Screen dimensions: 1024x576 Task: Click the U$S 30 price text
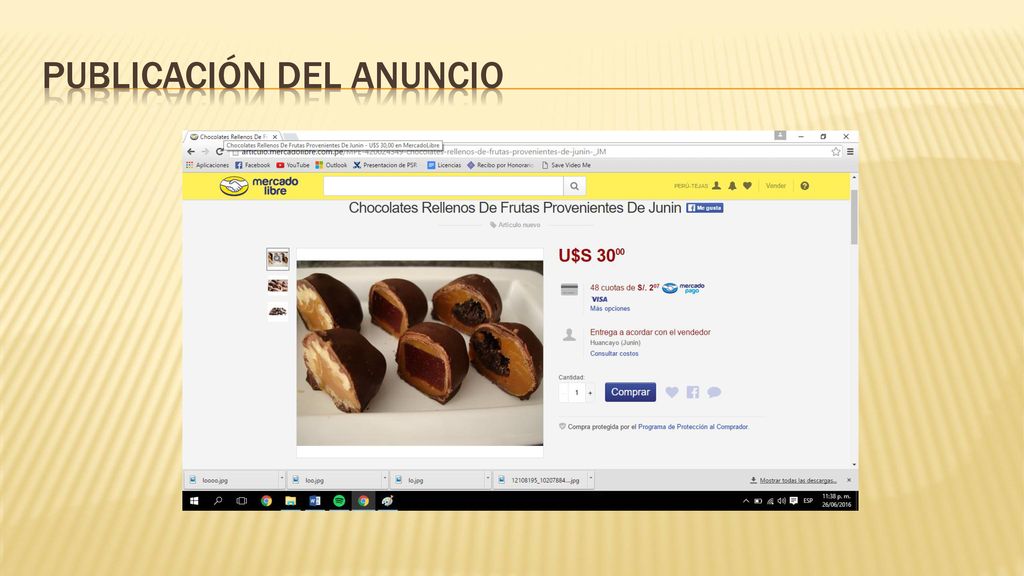[x=591, y=255]
